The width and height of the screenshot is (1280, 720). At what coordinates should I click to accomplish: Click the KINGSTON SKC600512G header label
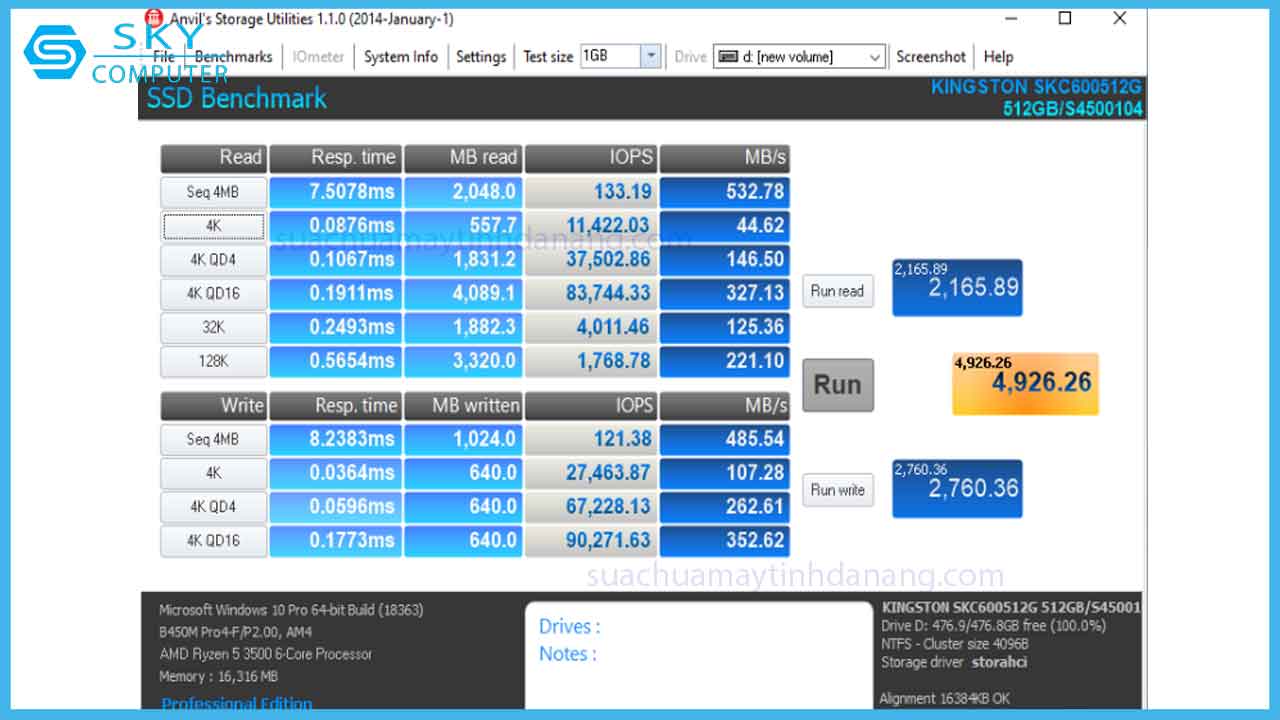tap(1036, 87)
